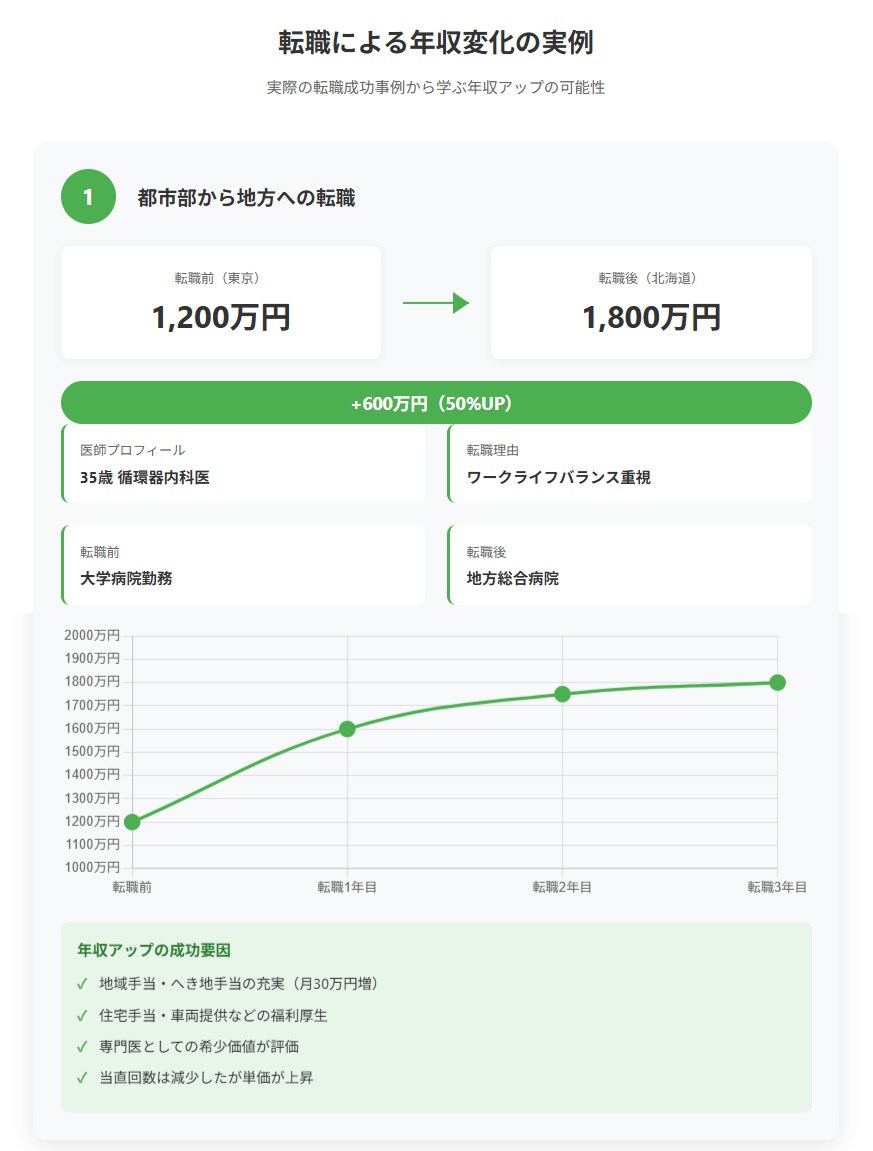
Task: Click the chart data point at 転職前
Action: coord(132,822)
